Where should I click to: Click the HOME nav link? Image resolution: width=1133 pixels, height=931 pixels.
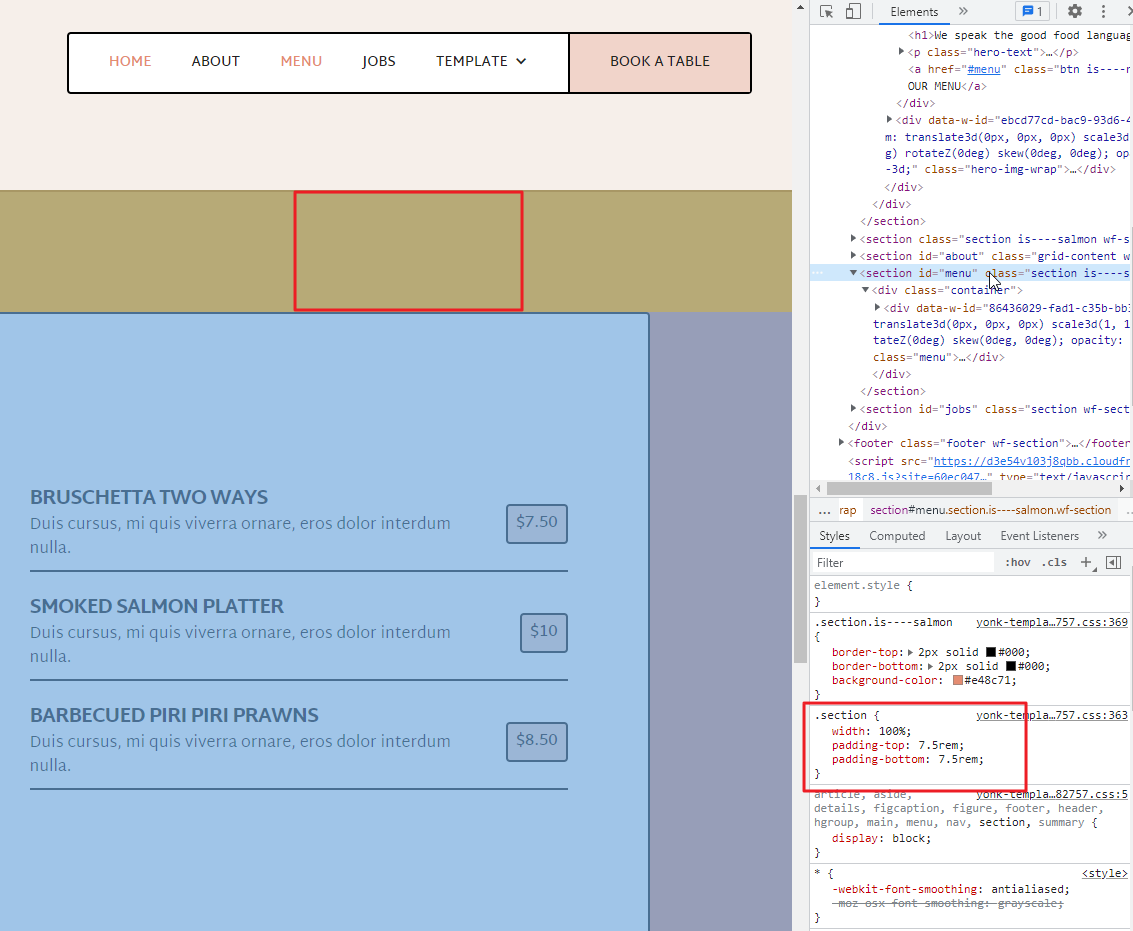(130, 61)
